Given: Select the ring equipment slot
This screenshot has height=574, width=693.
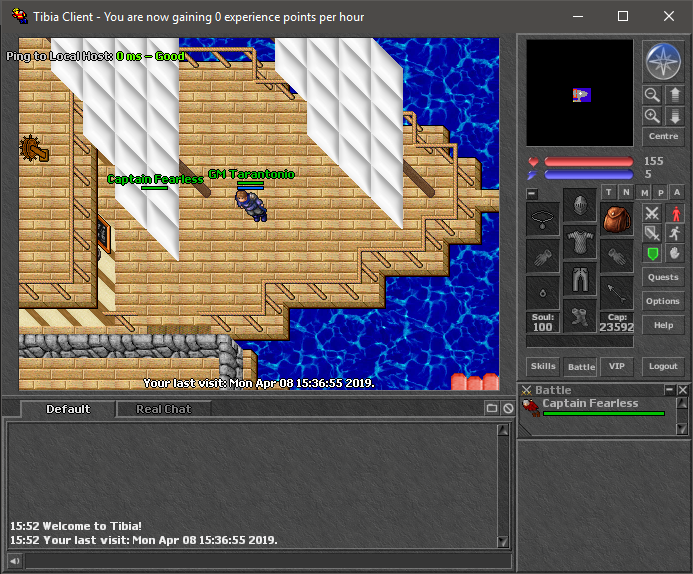Looking at the screenshot, I should click(543, 293).
